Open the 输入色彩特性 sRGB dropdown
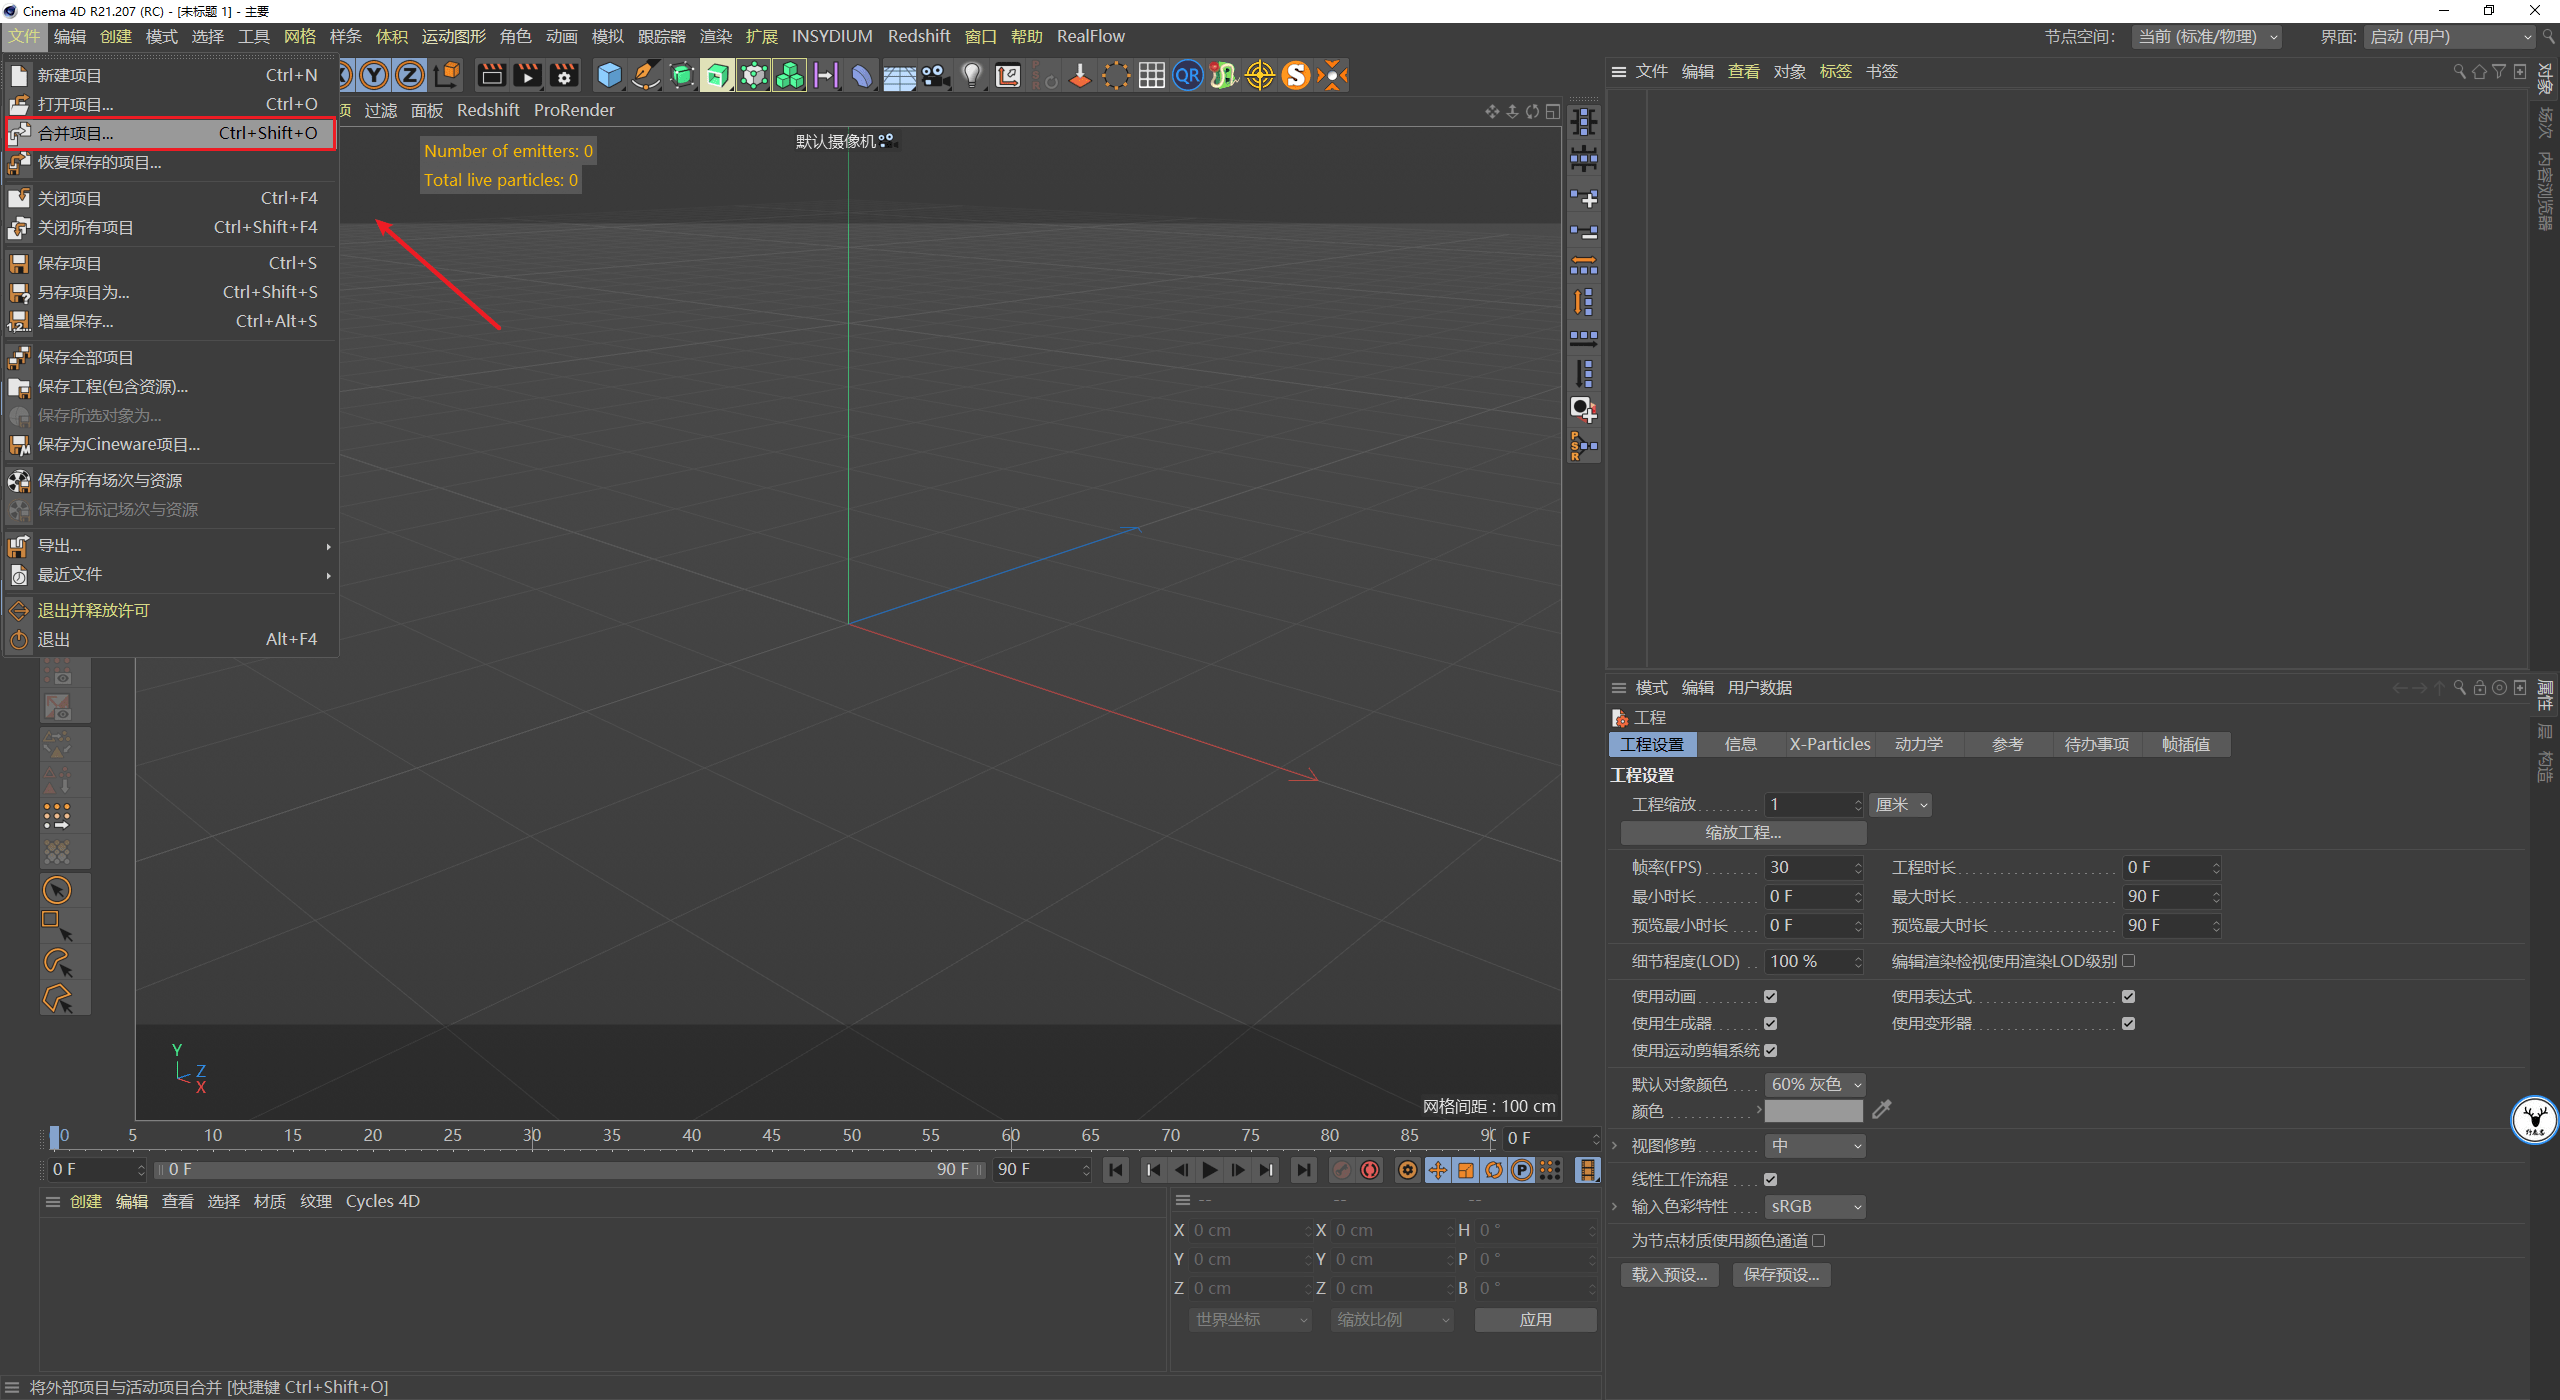The width and height of the screenshot is (2560, 1400). [x=1814, y=1206]
